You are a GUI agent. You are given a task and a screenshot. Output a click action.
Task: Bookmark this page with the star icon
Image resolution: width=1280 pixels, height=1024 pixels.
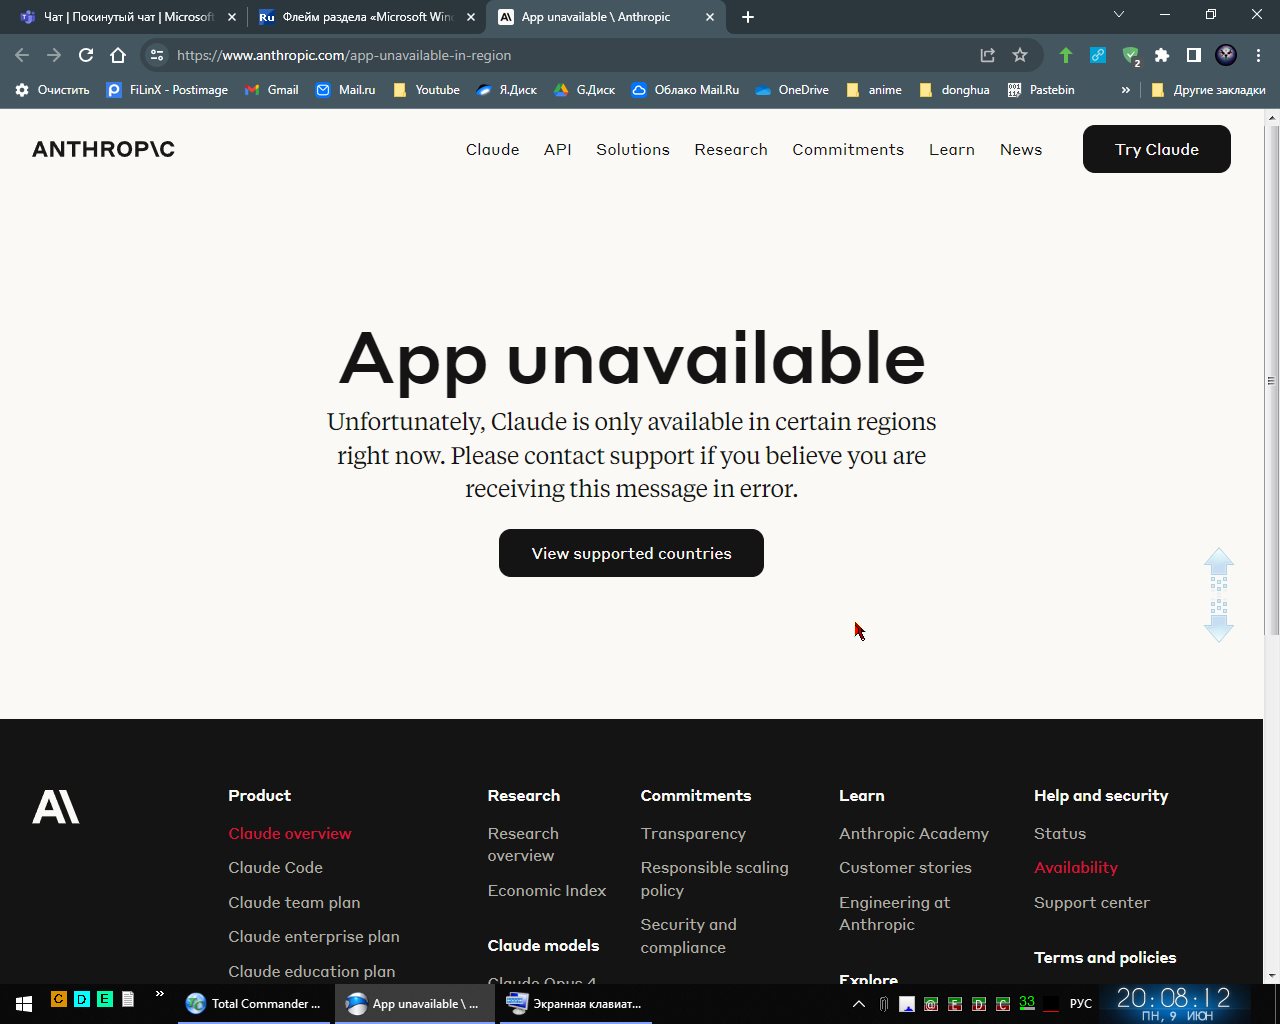point(1019,55)
